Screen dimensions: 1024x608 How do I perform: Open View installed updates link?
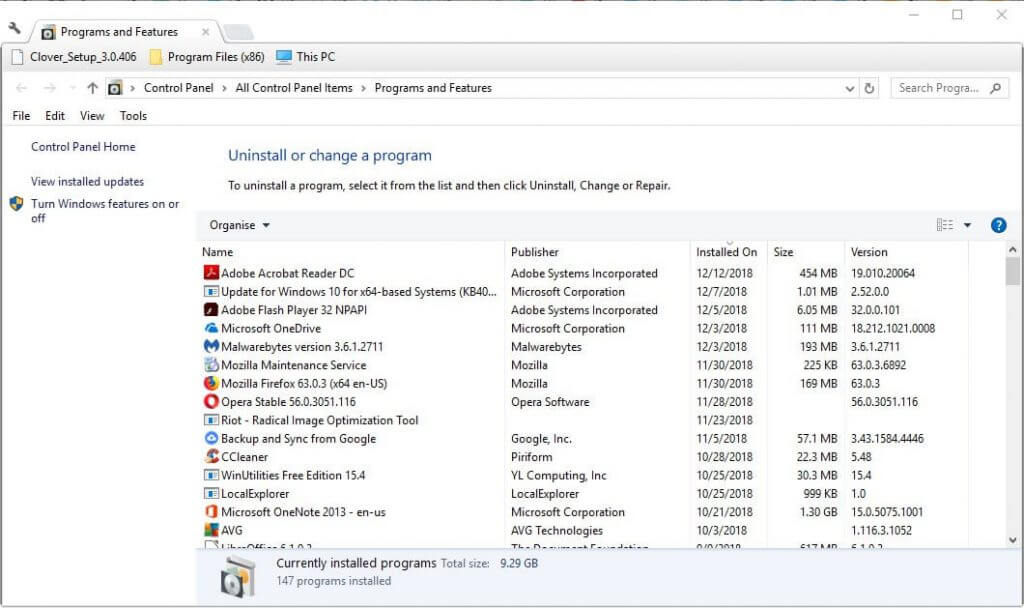(88, 182)
